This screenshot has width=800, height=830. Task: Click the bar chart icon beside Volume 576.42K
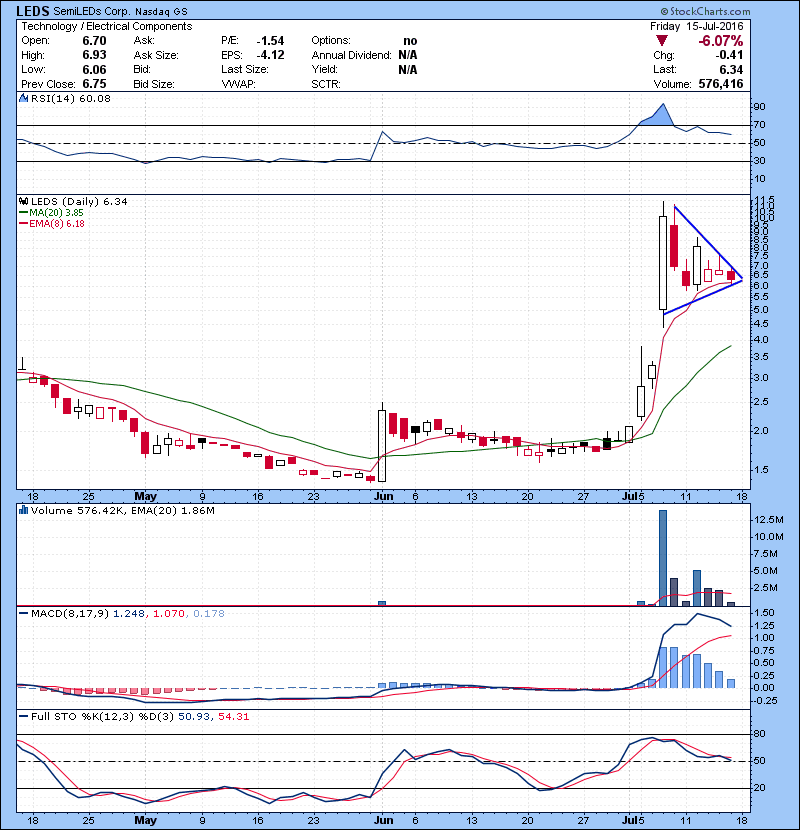(x=23, y=510)
